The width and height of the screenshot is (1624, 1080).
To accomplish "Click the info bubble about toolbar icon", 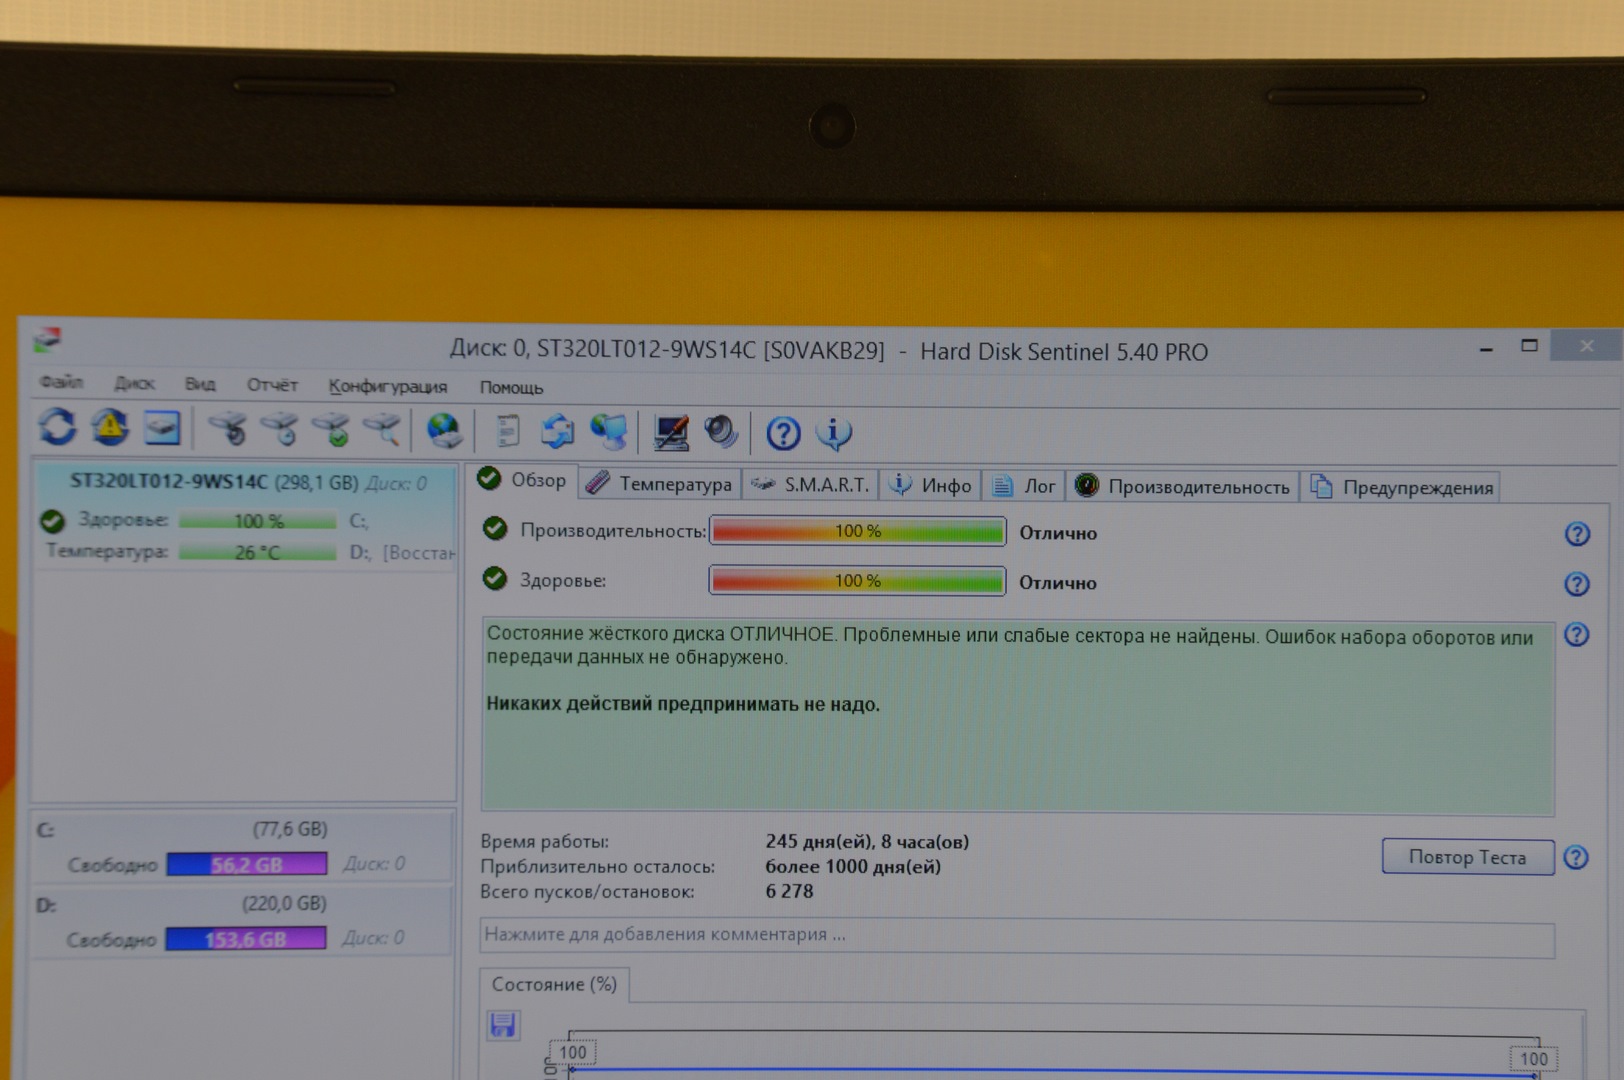I will 834,434.
